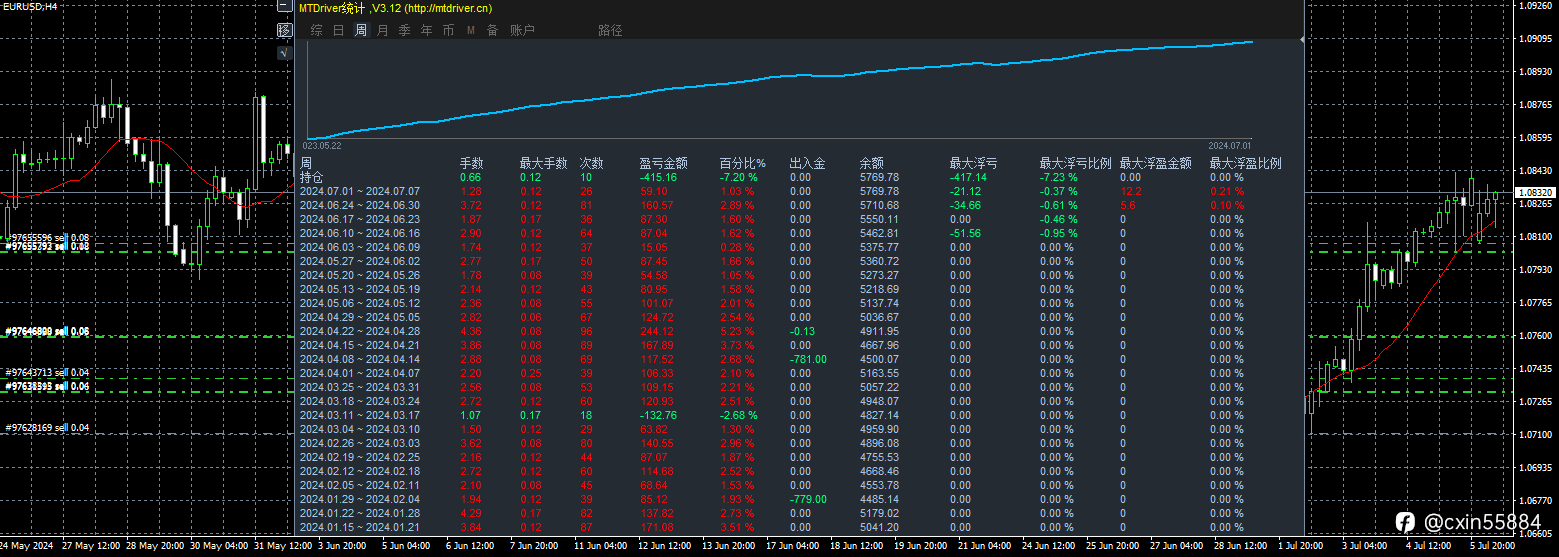The width and height of the screenshot is (1559, 557).
Task: Click the MTDriver统计 V3.12 title link
Action: [x=396, y=8]
